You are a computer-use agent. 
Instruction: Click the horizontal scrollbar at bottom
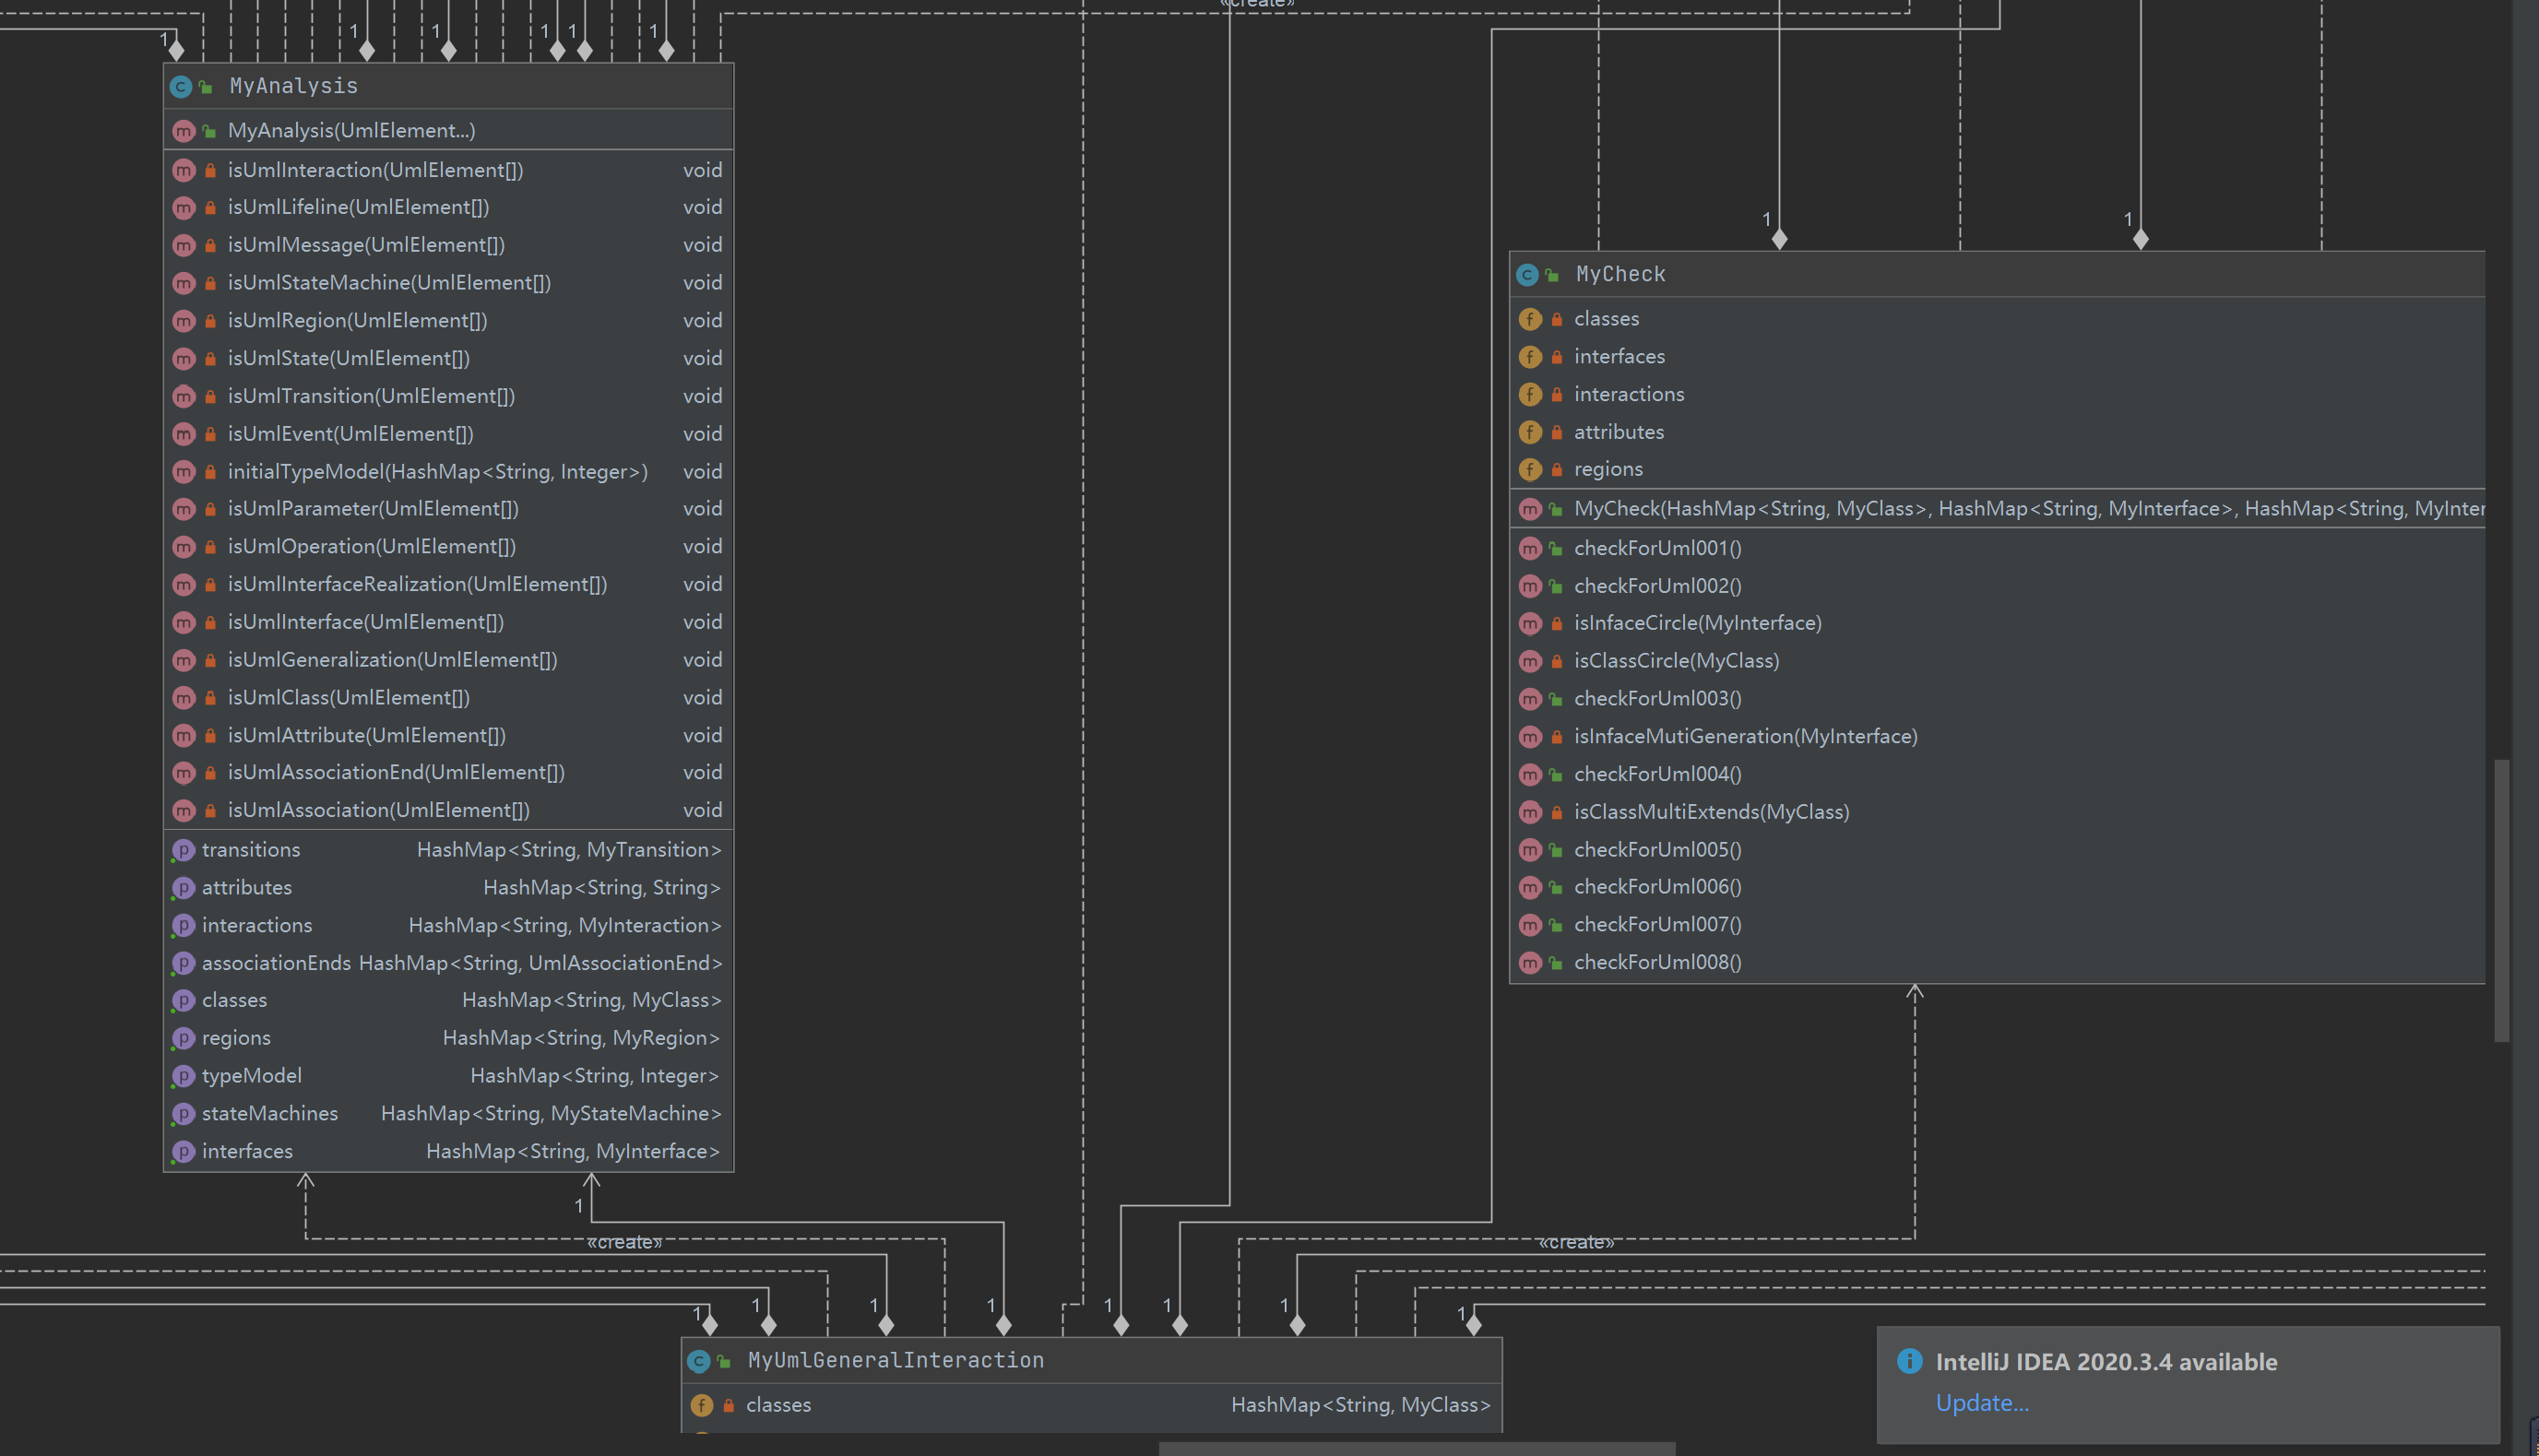(1416, 1448)
